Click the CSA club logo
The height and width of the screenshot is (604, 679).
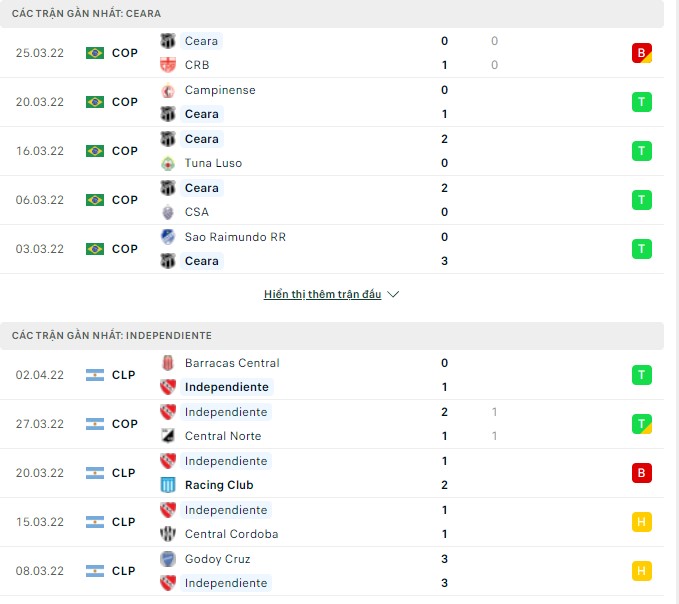168,212
